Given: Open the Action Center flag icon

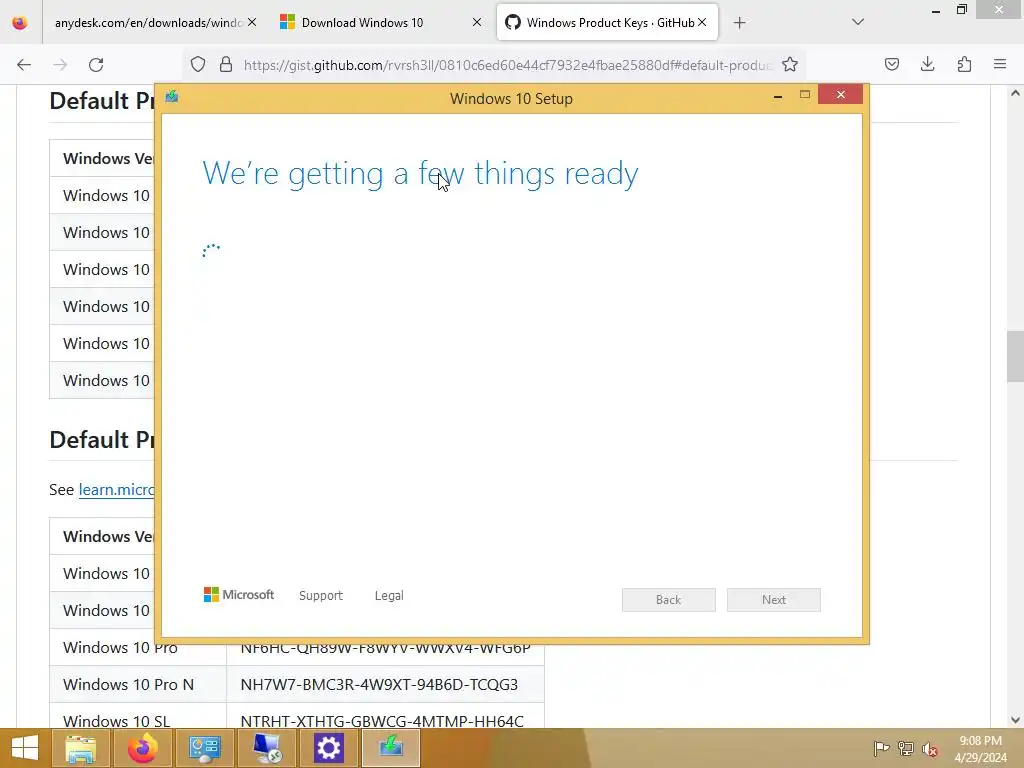Looking at the screenshot, I should tap(881, 748).
